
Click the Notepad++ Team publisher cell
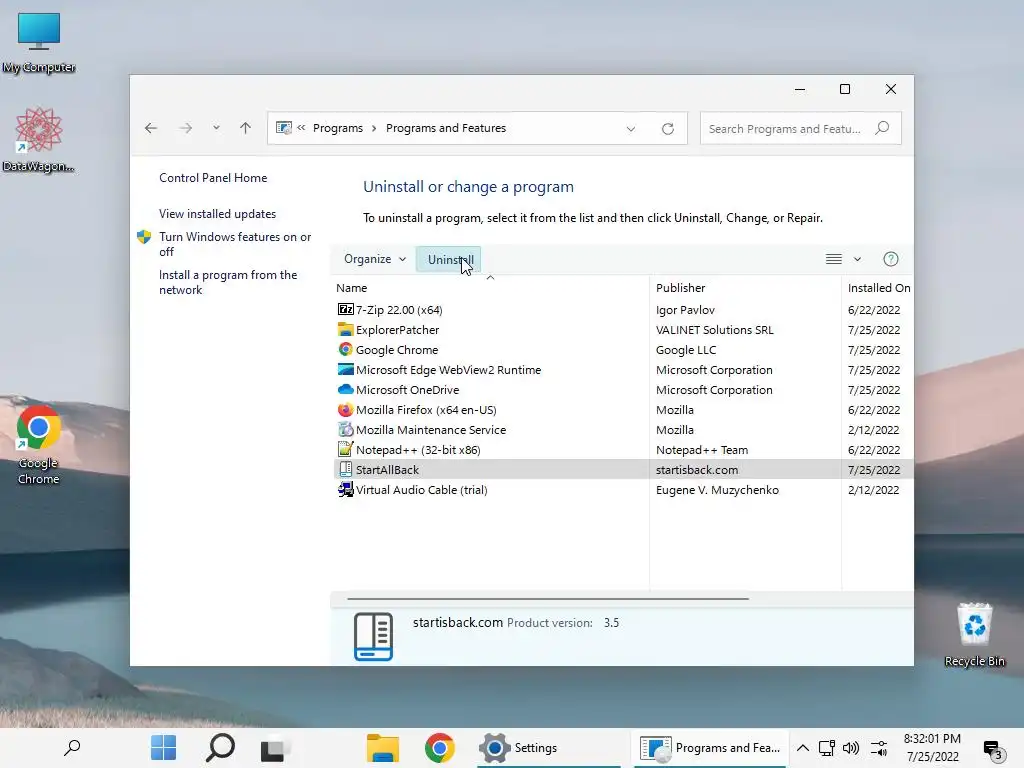tap(702, 450)
